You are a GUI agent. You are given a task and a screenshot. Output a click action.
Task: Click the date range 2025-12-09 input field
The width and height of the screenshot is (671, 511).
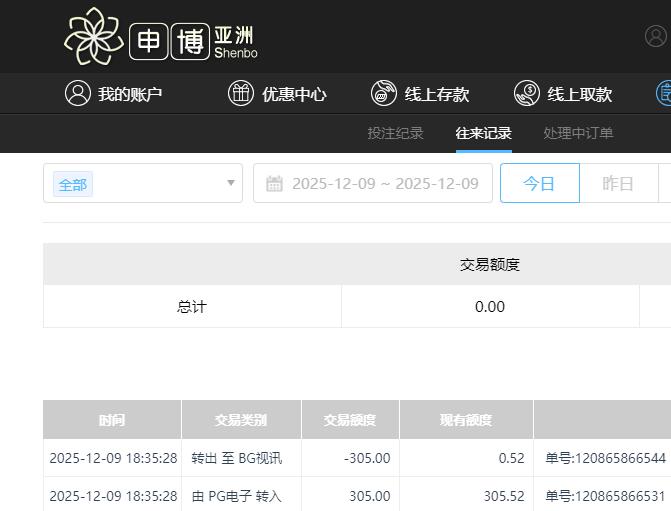tap(385, 184)
